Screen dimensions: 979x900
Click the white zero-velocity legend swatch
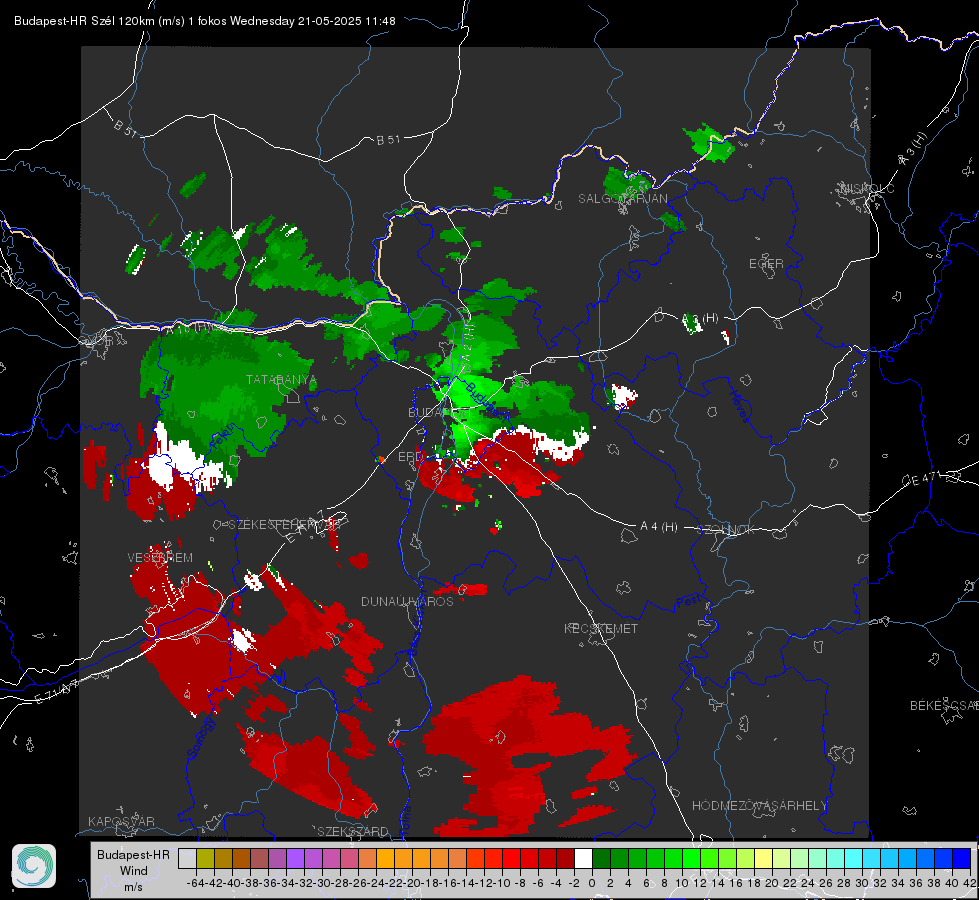point(583,858)
